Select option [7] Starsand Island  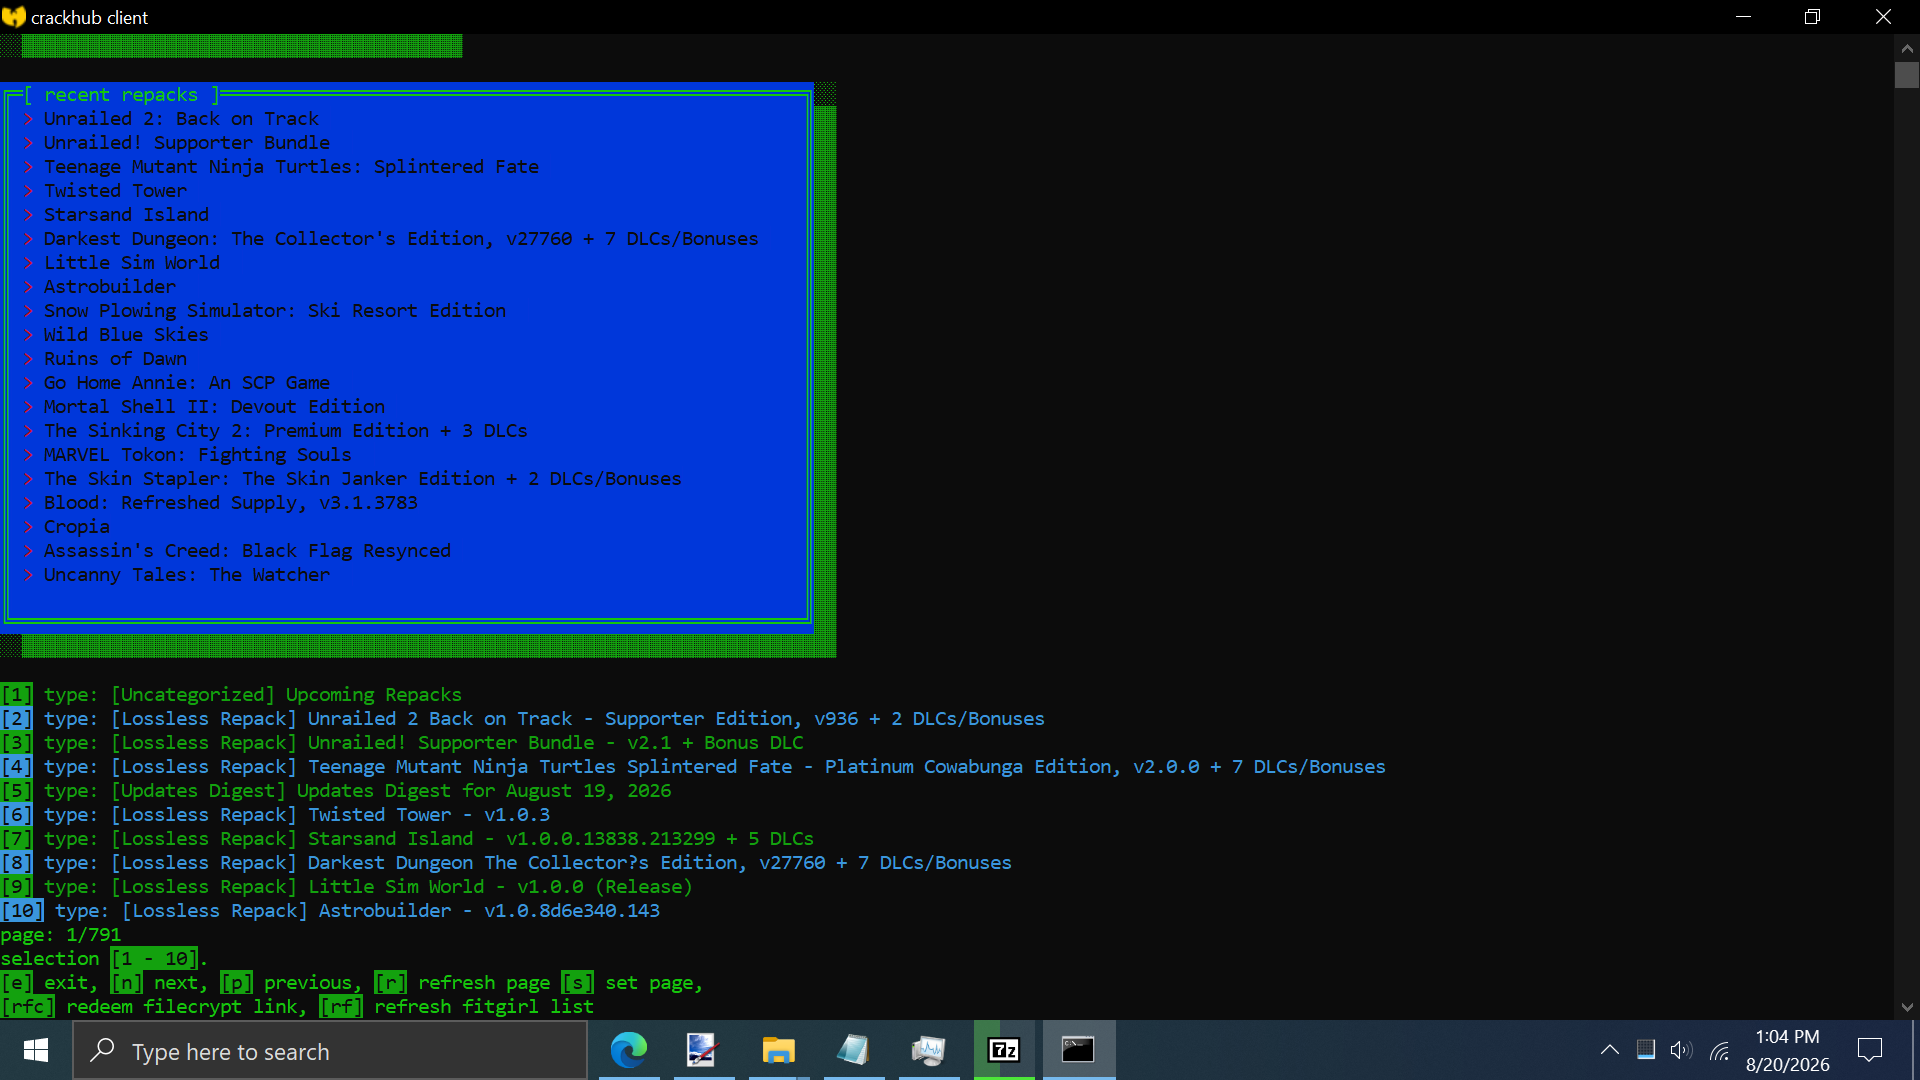[407, 839]
